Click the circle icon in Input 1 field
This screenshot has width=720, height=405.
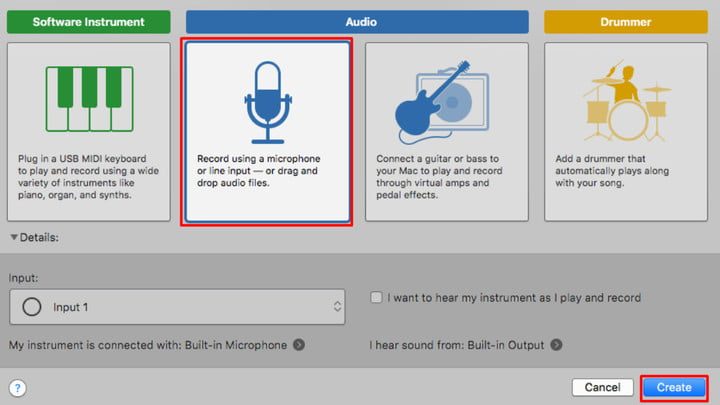pos(31,307)
